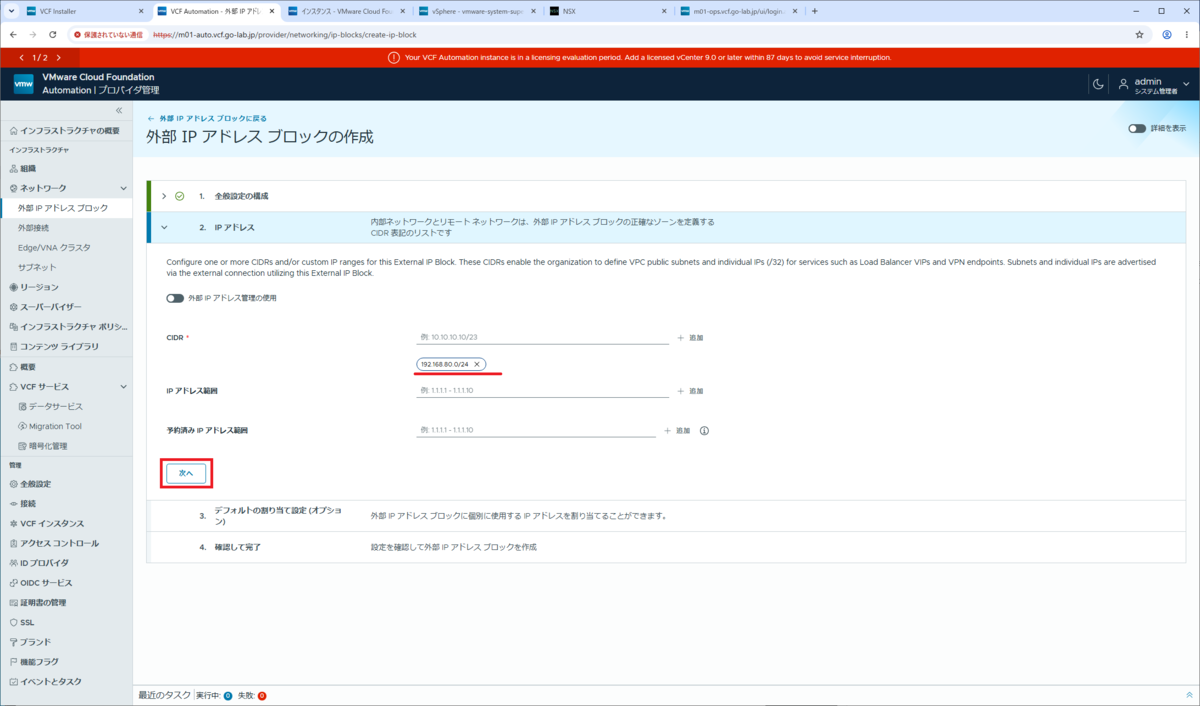Click 追加 next to CIDR field
1200x706 pixels.
pos(691,338)
